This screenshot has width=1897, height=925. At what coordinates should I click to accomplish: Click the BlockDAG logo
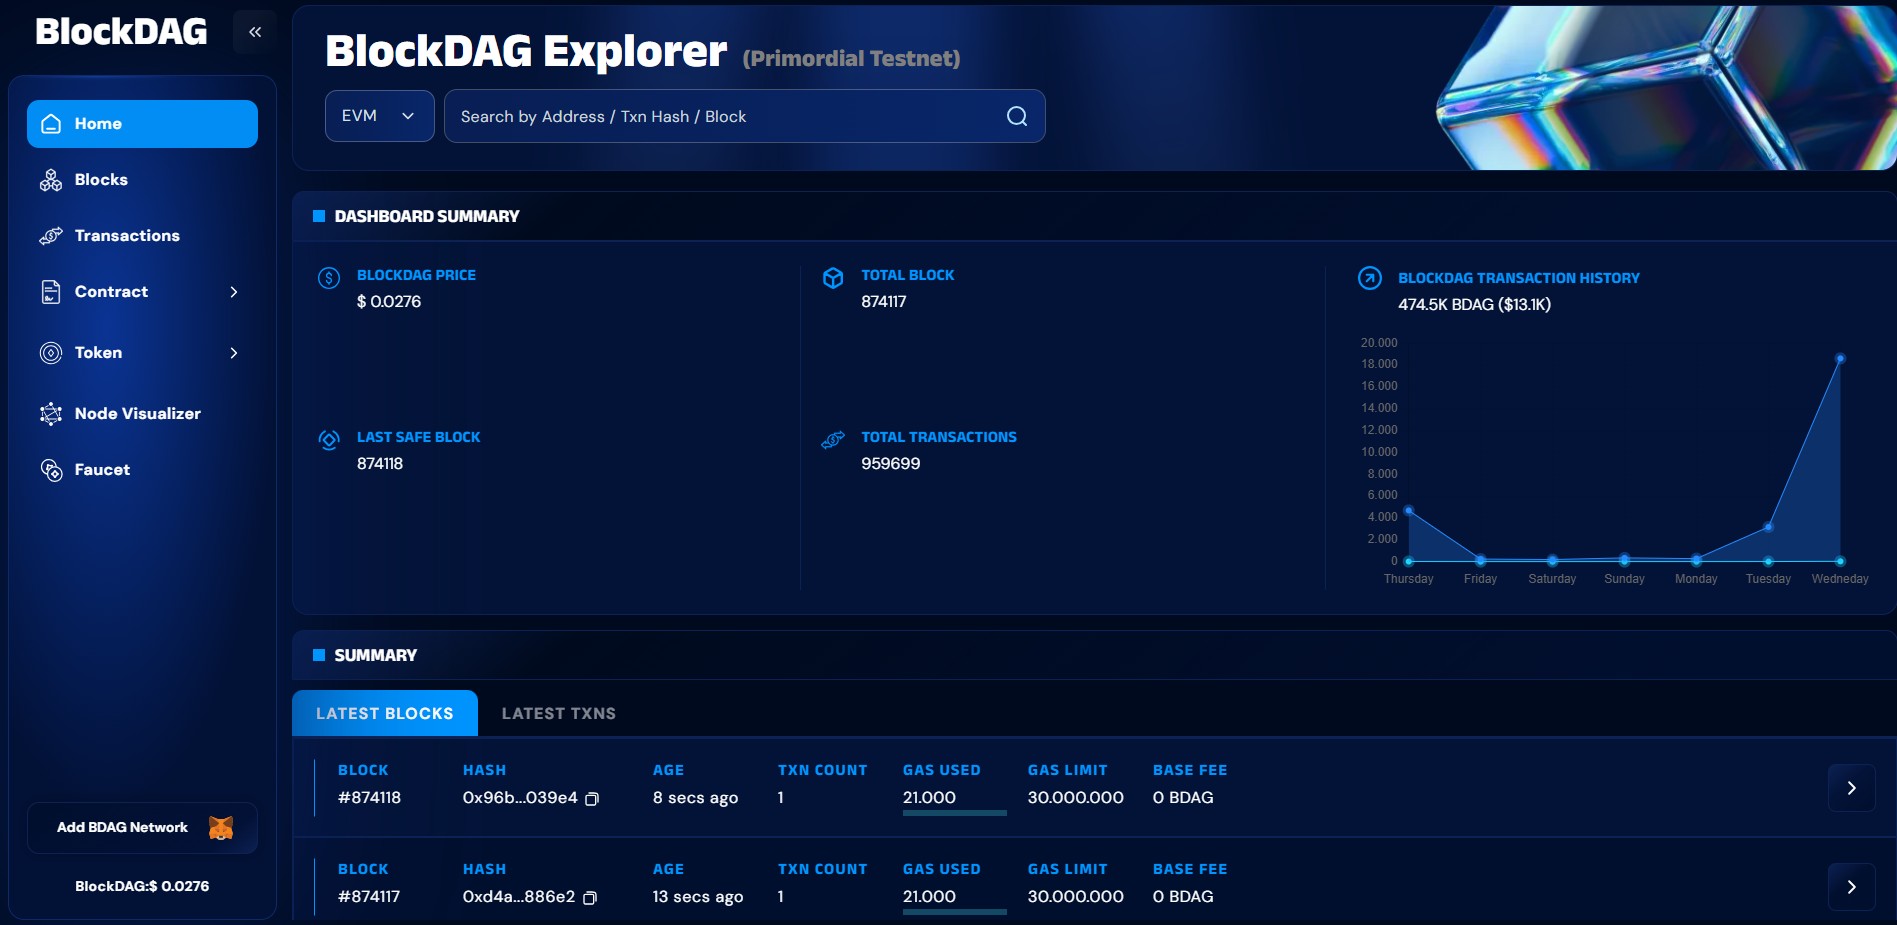121,32
